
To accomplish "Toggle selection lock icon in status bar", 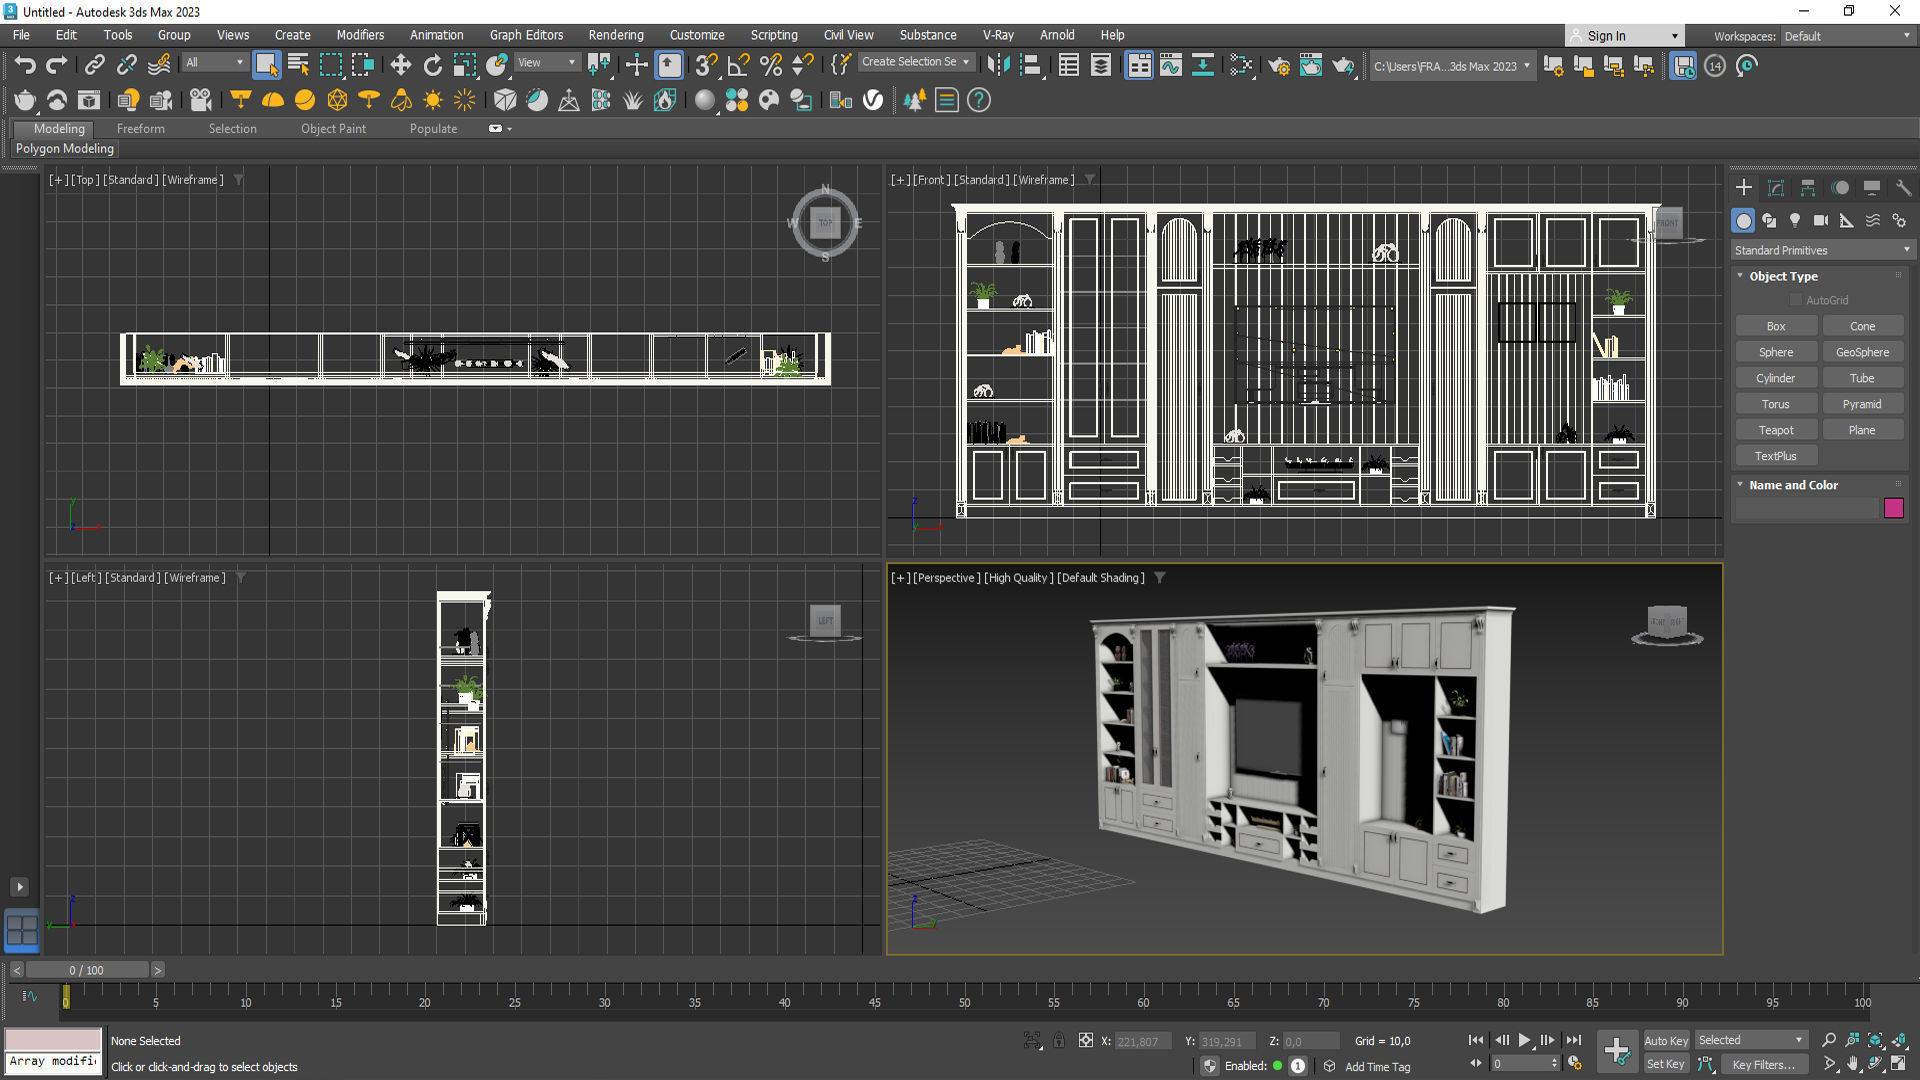I will (1058, 1041).
